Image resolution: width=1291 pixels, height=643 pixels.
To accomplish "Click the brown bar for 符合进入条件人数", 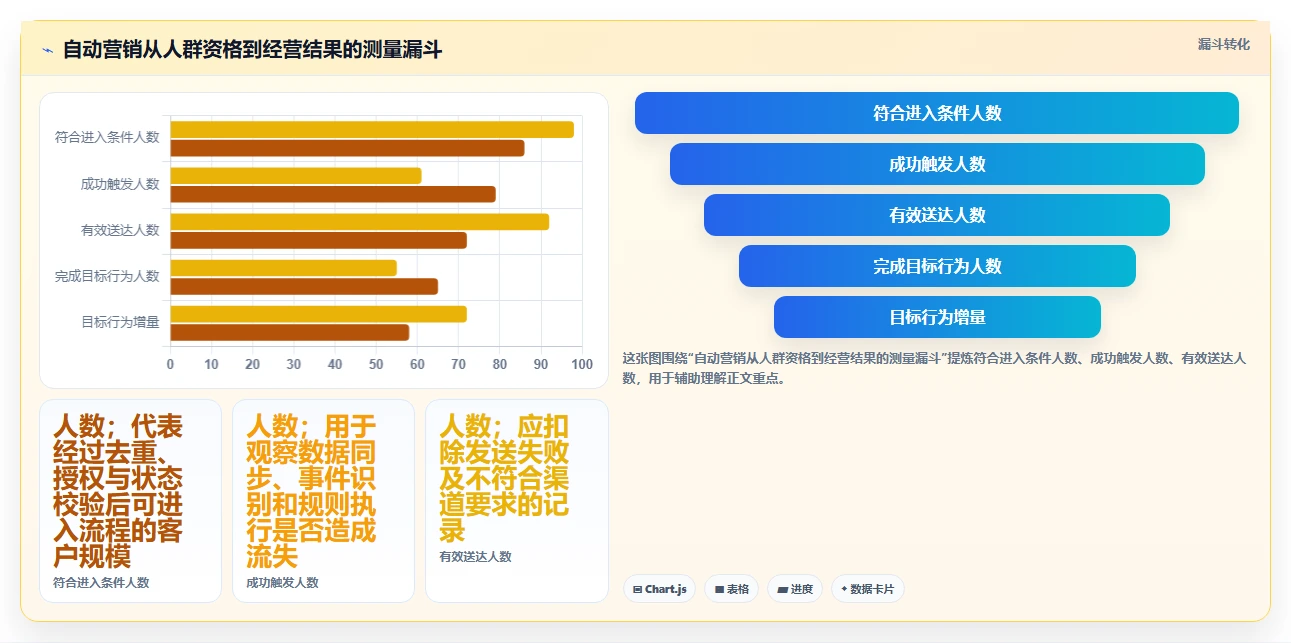I will click(347, 148).
